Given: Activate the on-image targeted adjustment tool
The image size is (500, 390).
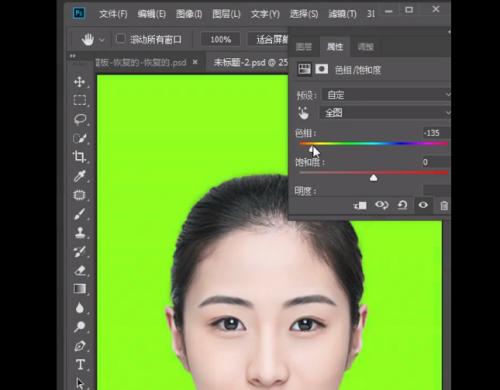Looking at the screenshot, I should pyautogui.click(x=303, y=113).
